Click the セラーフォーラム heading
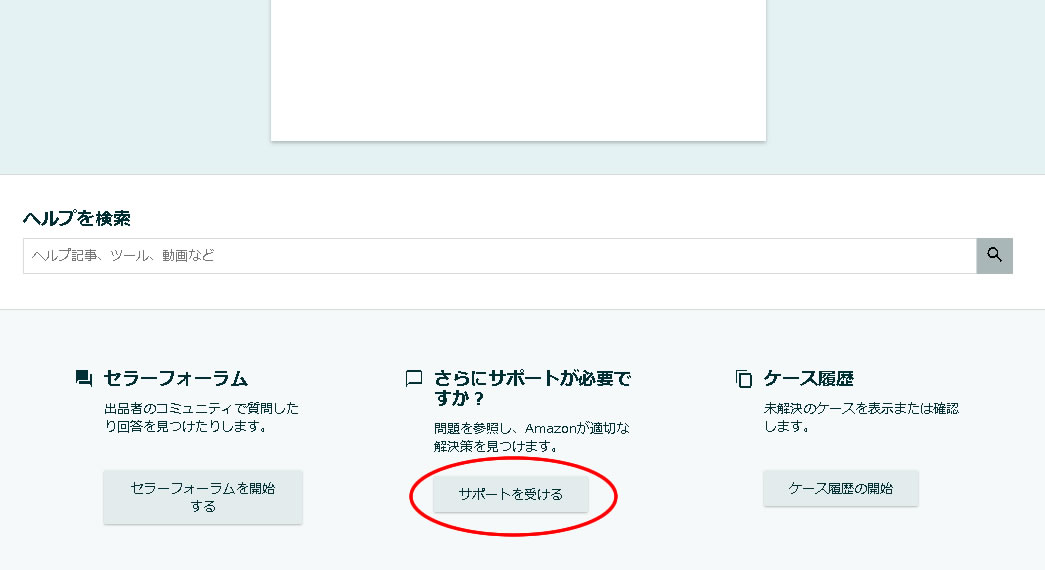1045x570 pixels. coord(175,379)
